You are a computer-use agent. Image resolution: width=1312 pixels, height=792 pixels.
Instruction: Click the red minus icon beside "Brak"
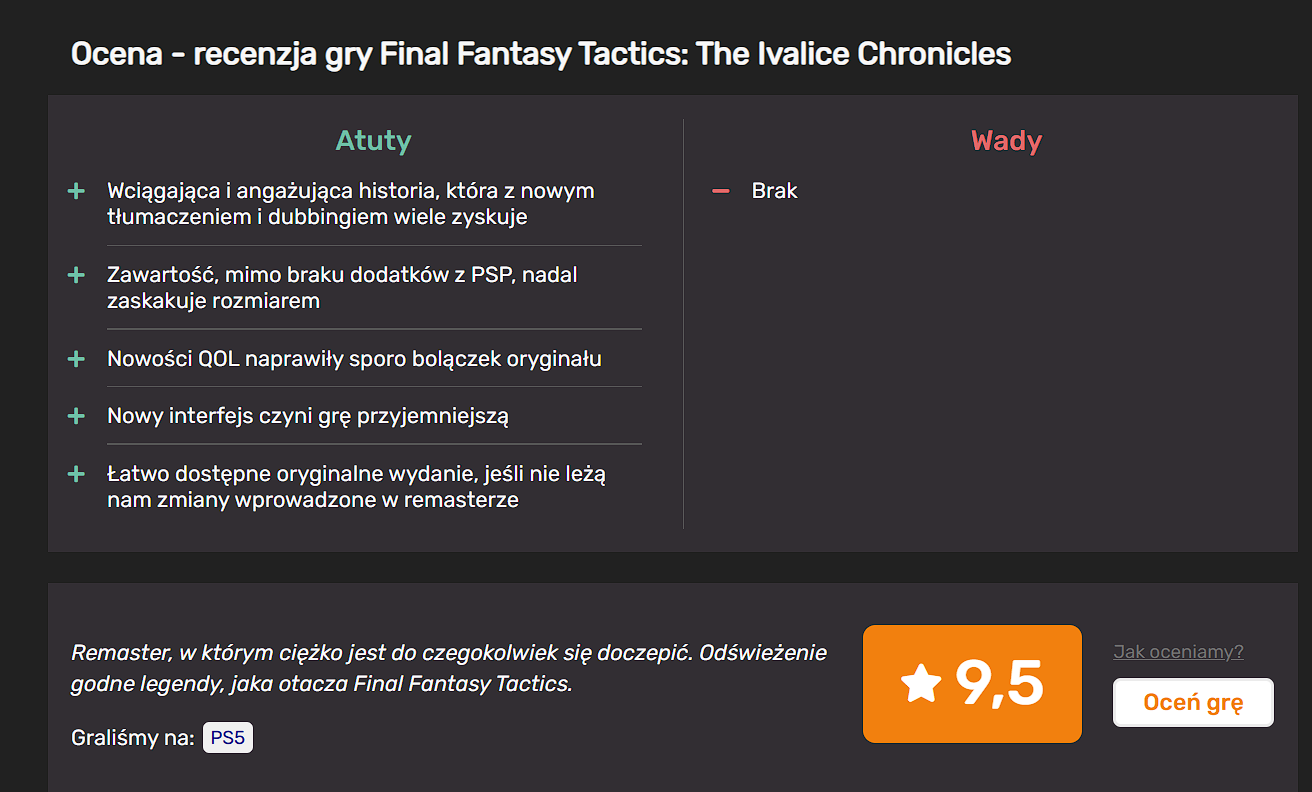[721, 191]
